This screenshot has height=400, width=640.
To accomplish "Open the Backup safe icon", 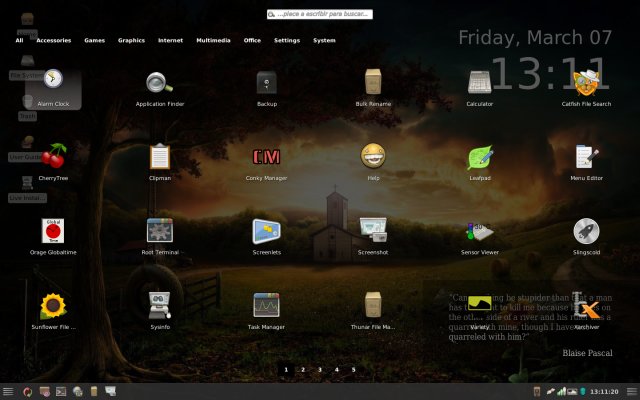I will click(267, 89).
